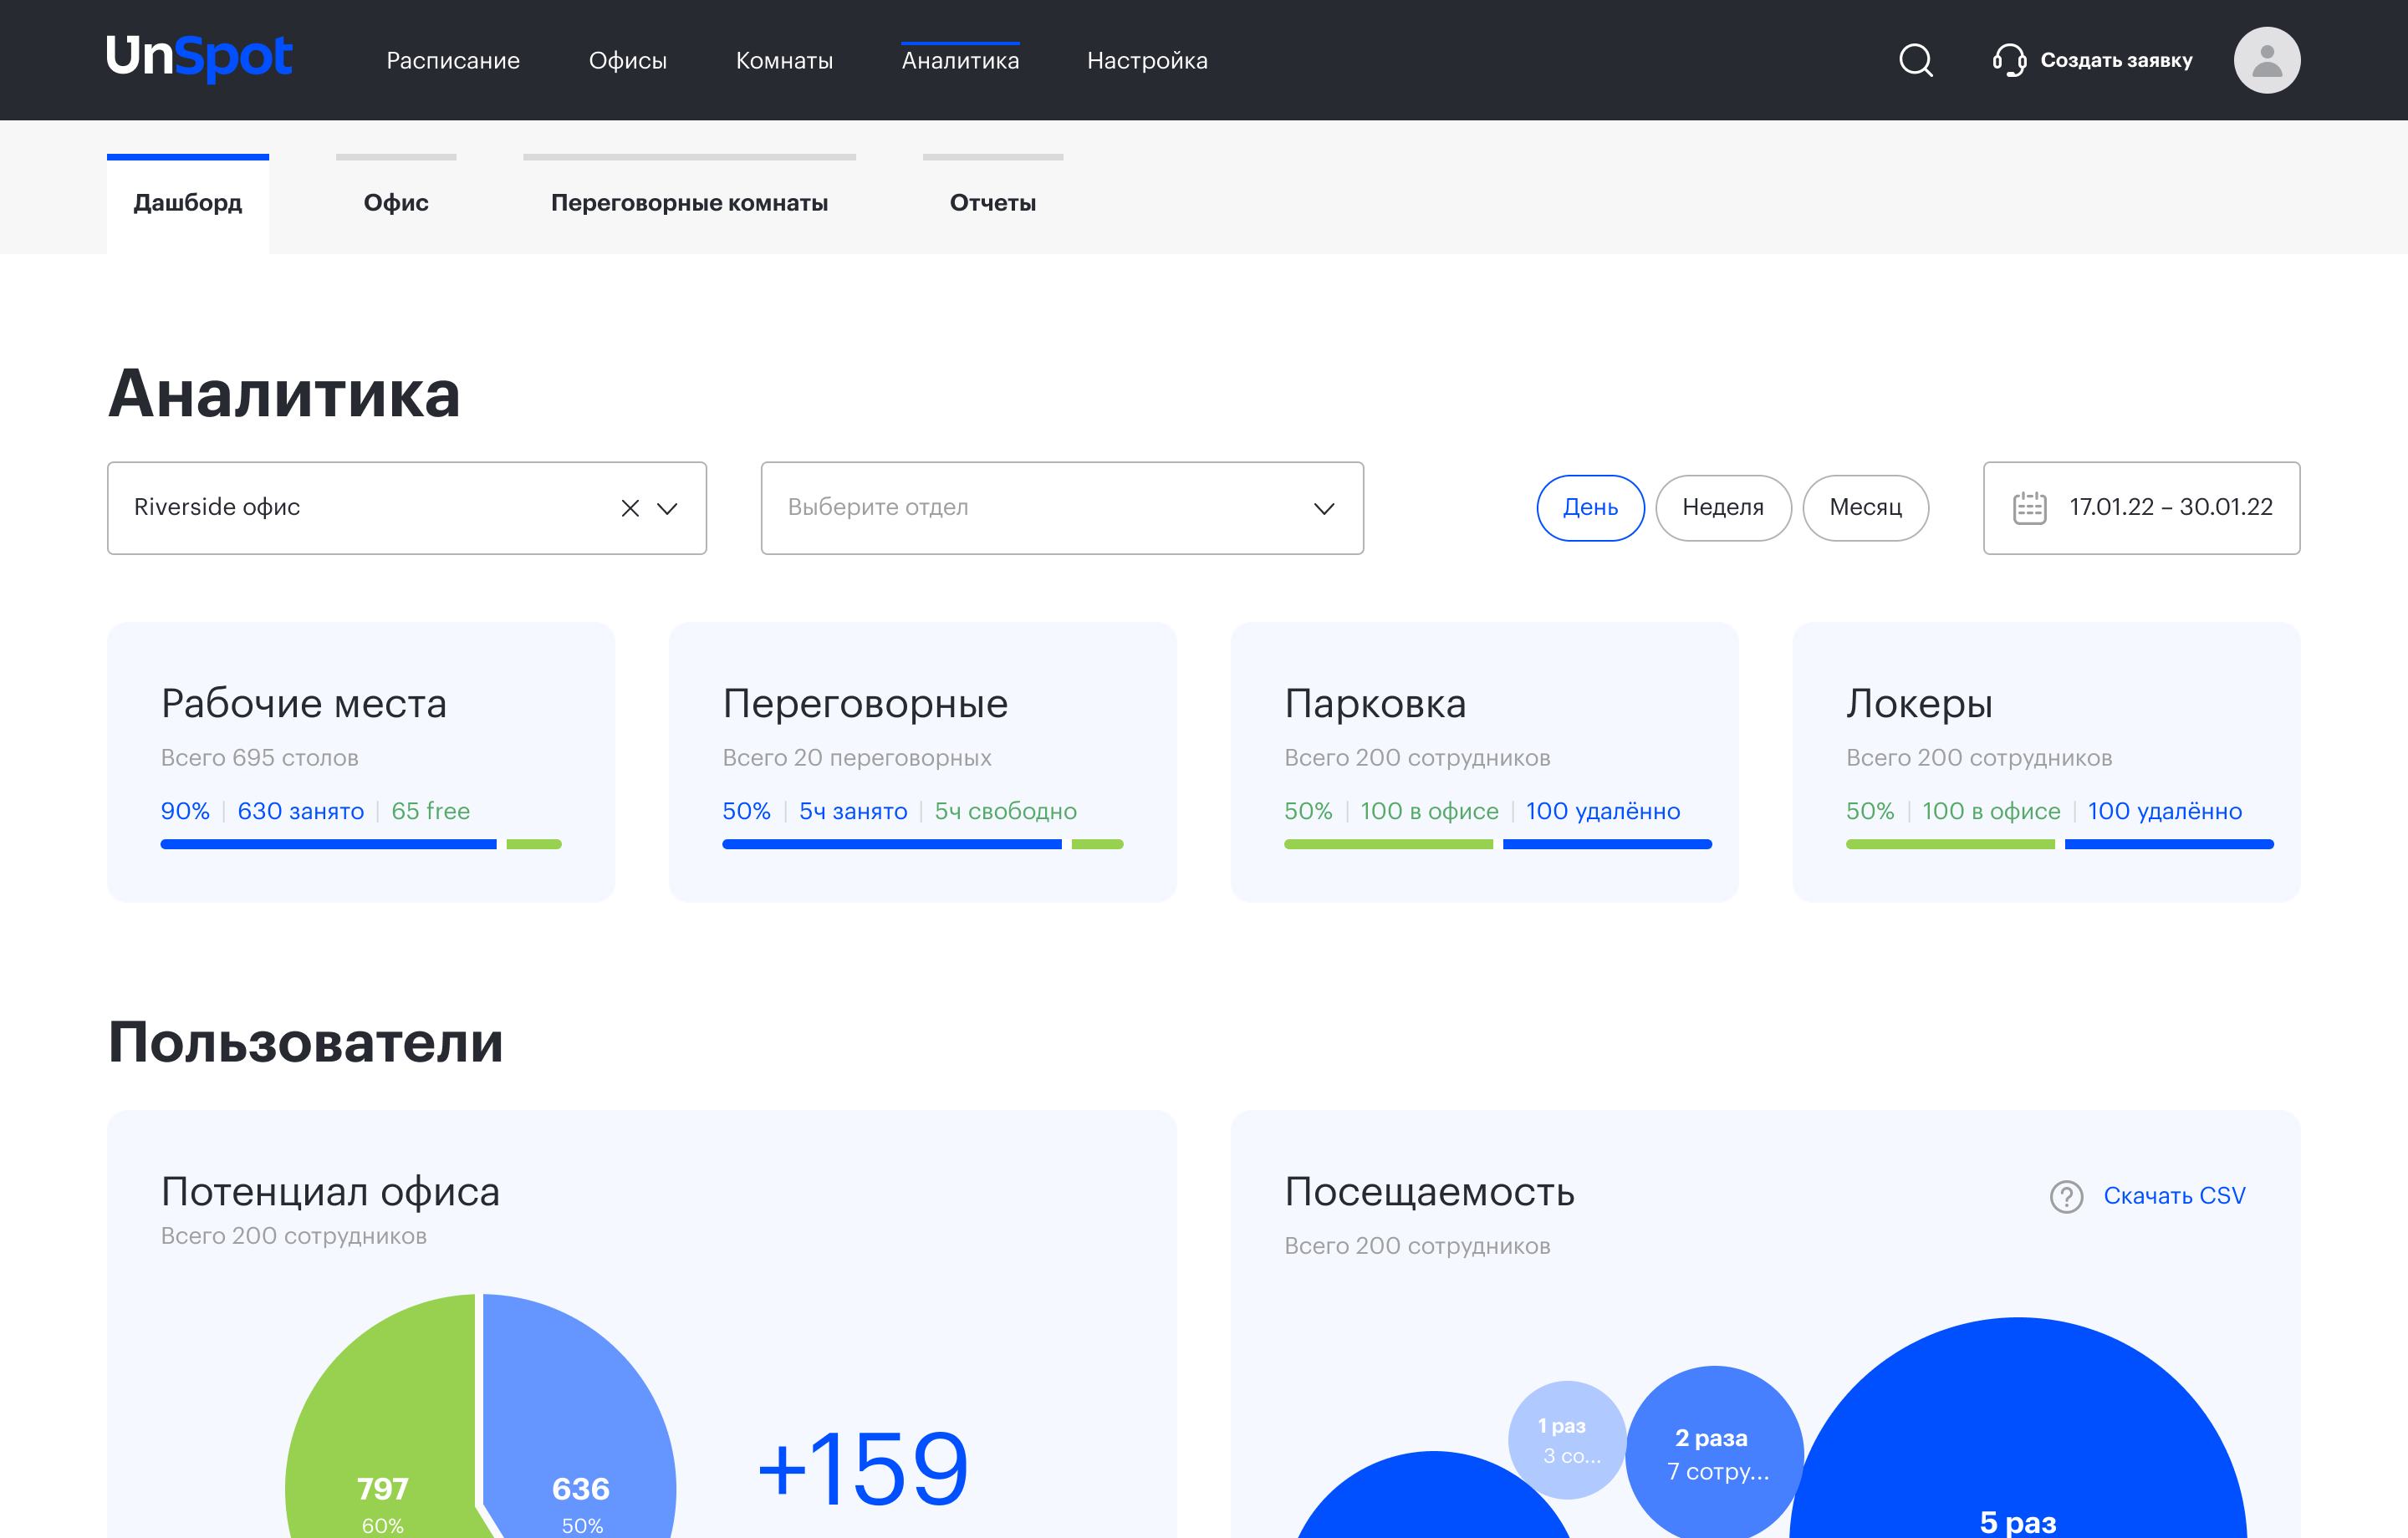
Task: Switch to the Отчеты tab
Action: click(993, 203)
